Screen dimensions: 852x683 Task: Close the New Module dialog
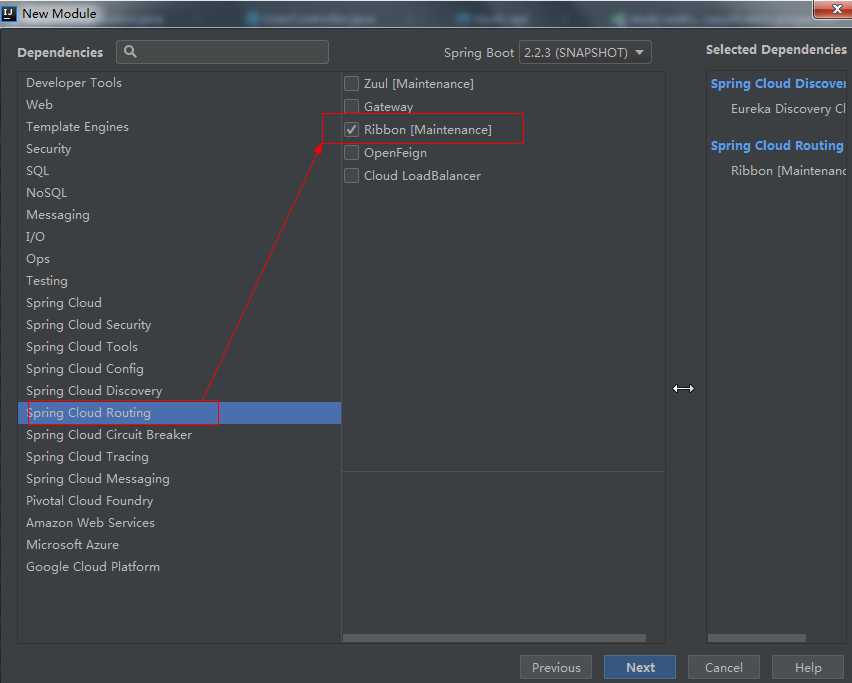836,9
